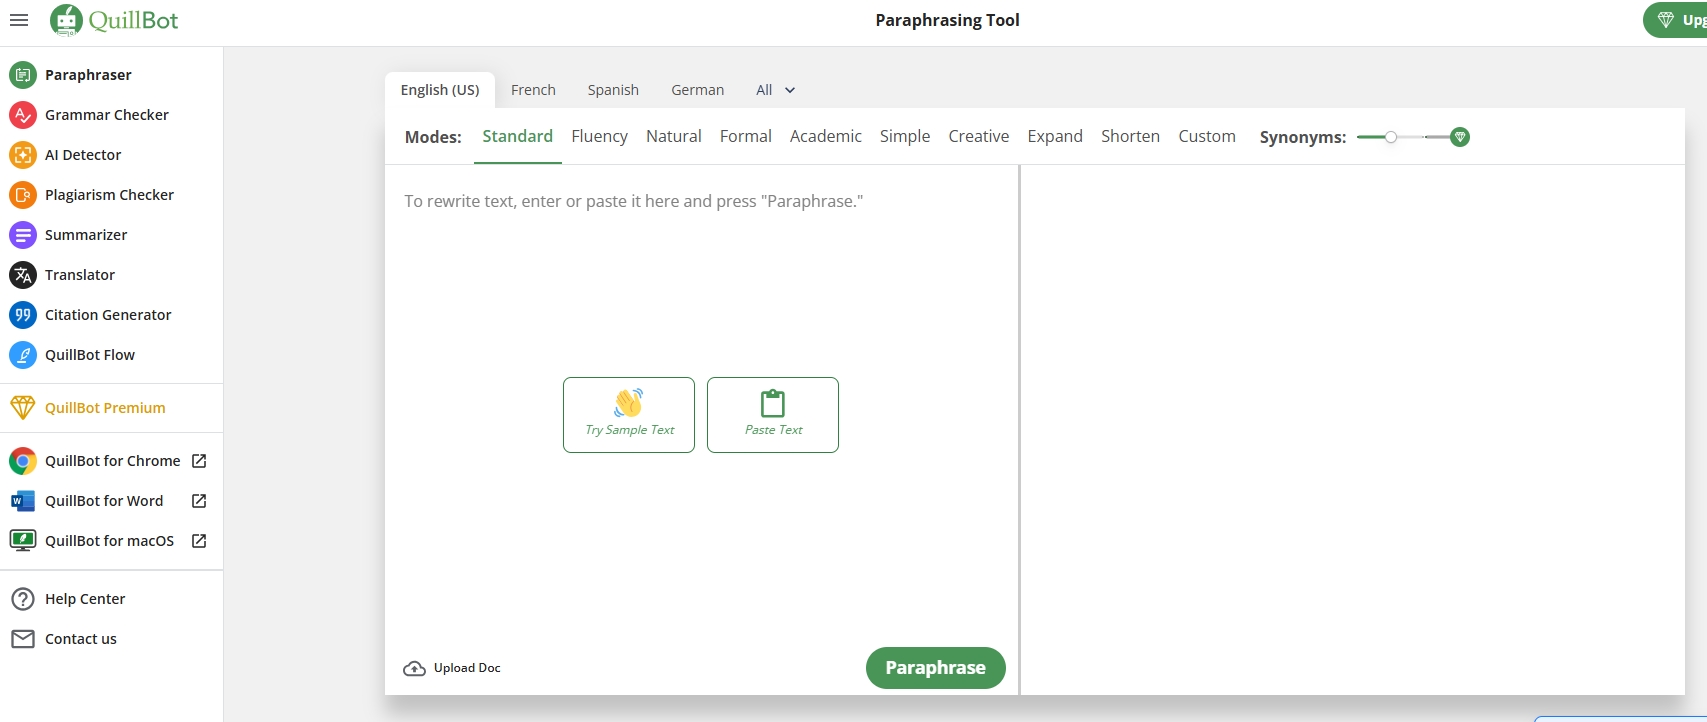
Task: Click the Paraphraser label in sidebar
Action: point(88,75)
